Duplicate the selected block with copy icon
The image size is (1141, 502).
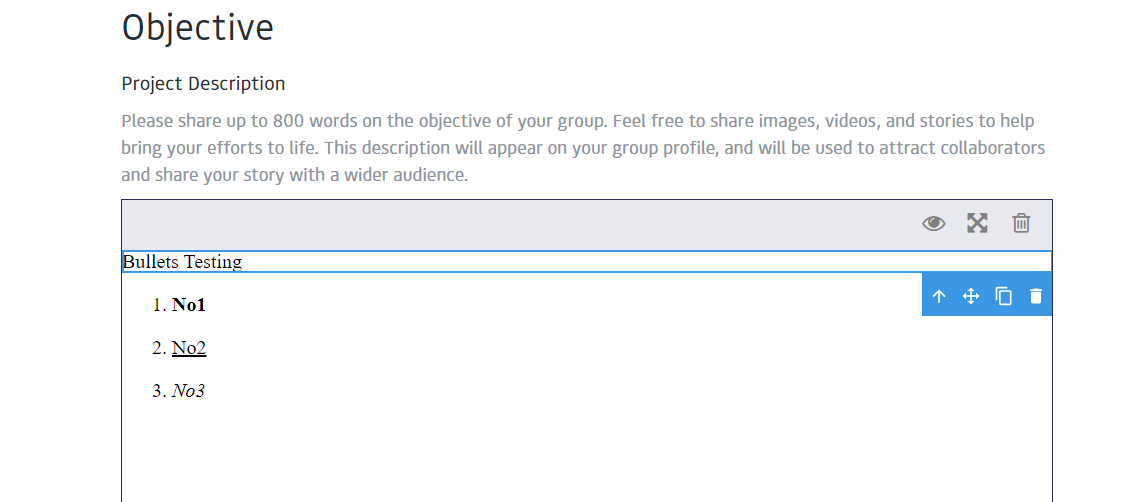(1003, 296)
